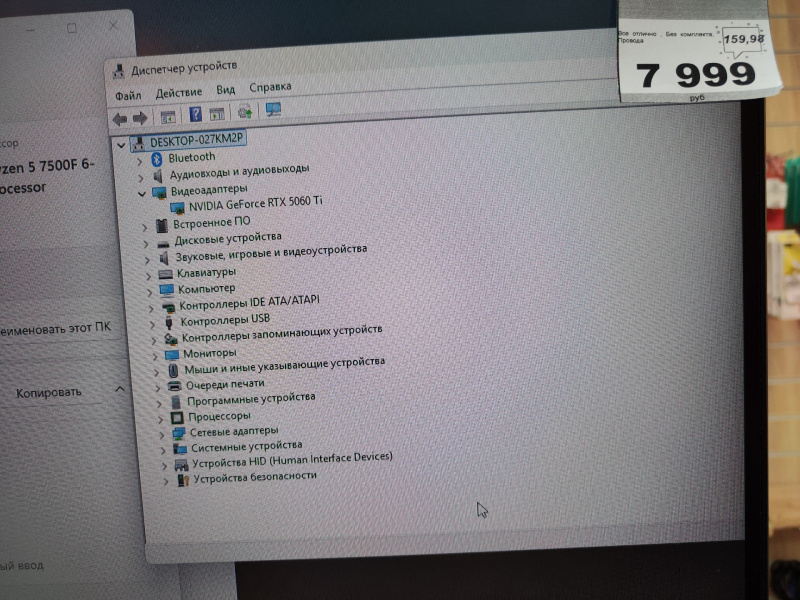Select the Дисковые устройства label
The height and width of the screenshot is (600, 800).
point(228,239)
